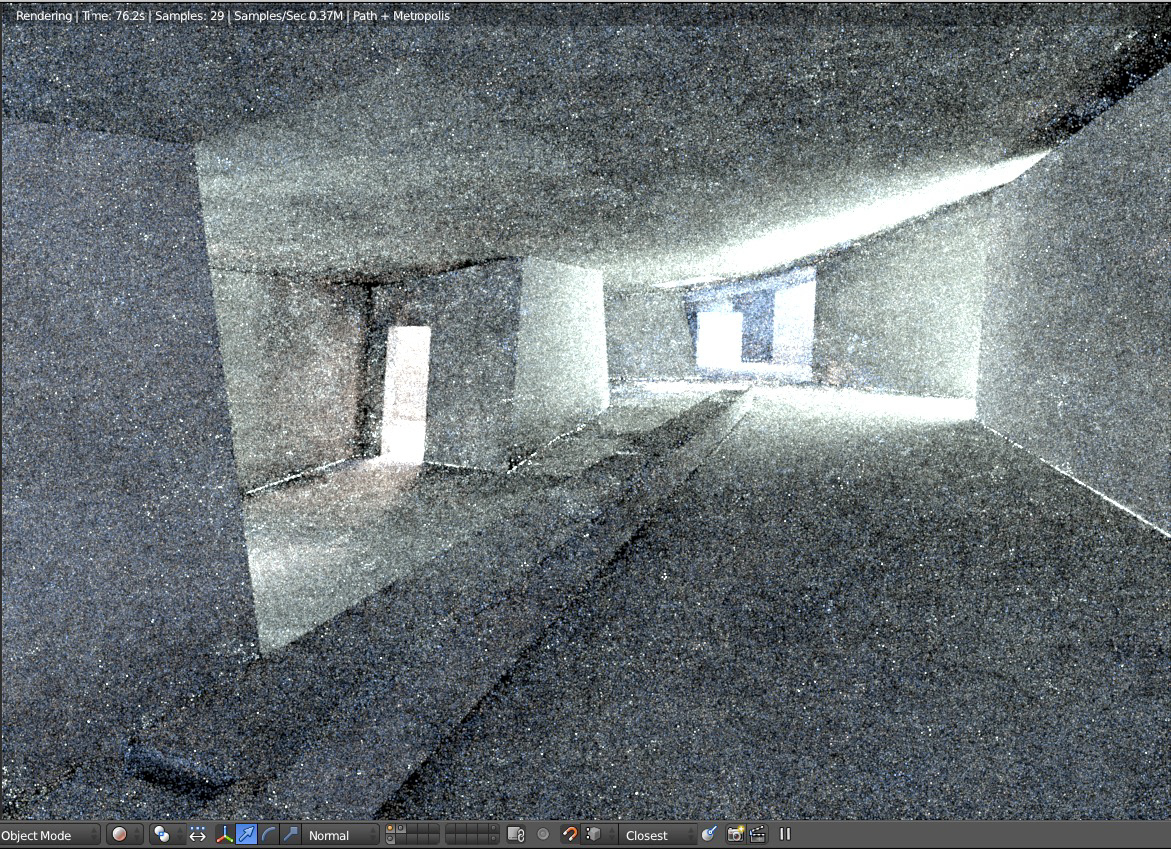Viewport: 1171px width, 849px height.
Task: Click the 'Samples: 29' status text
Action: tap(190, 16)
